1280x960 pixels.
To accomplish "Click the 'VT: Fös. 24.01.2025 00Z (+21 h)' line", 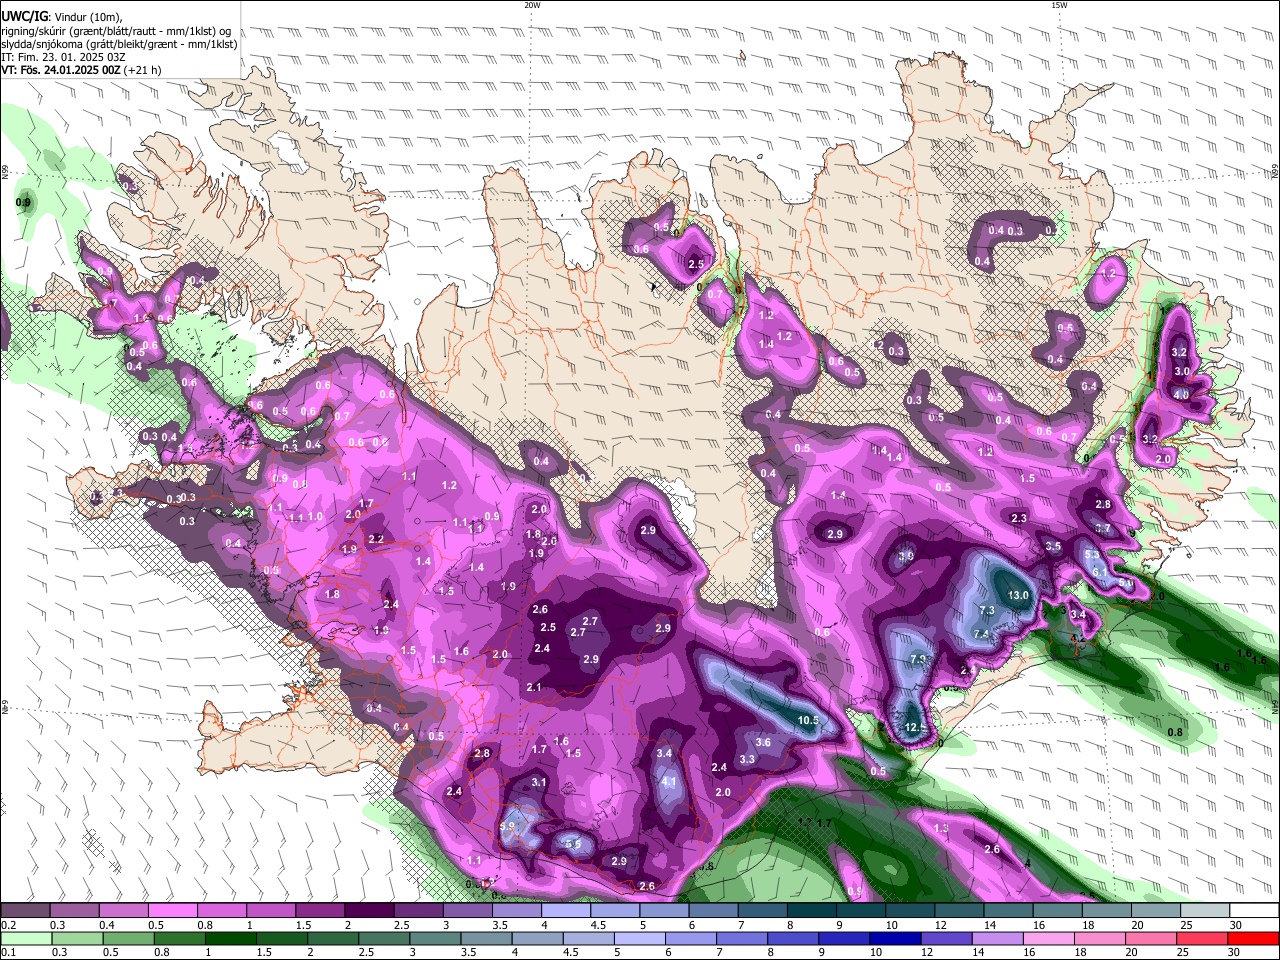I will 81,70.
